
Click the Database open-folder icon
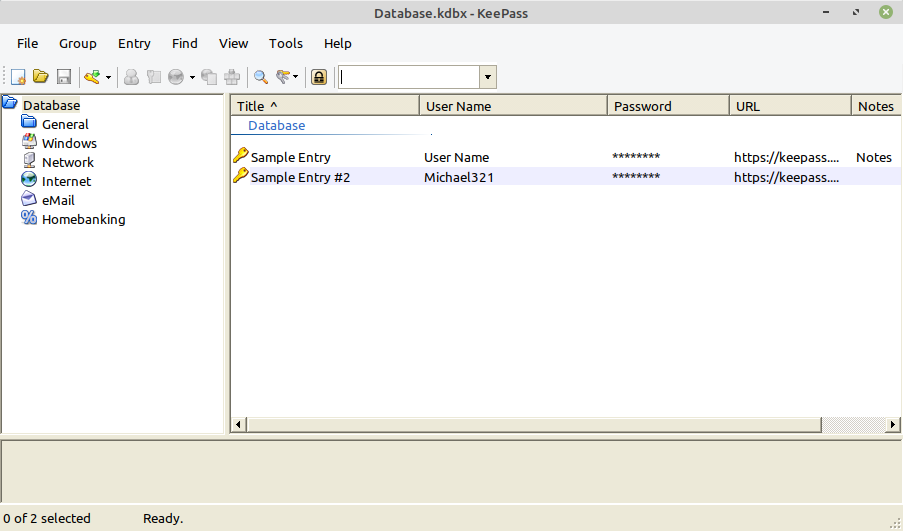tap(10, 103)
